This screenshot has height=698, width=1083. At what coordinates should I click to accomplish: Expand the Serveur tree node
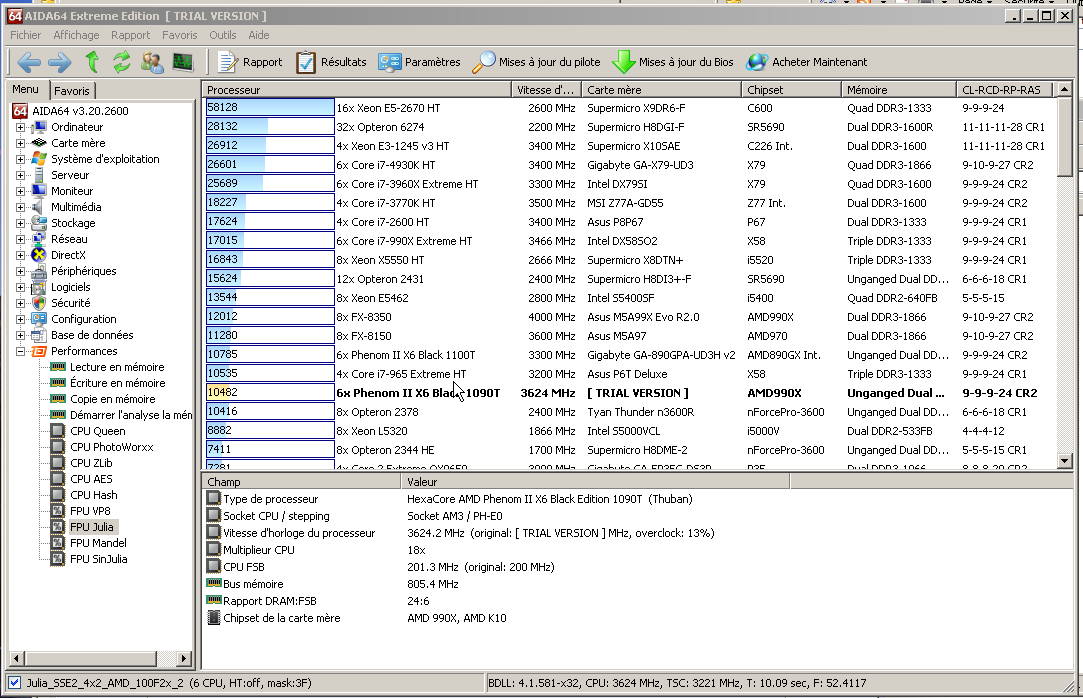21,175
